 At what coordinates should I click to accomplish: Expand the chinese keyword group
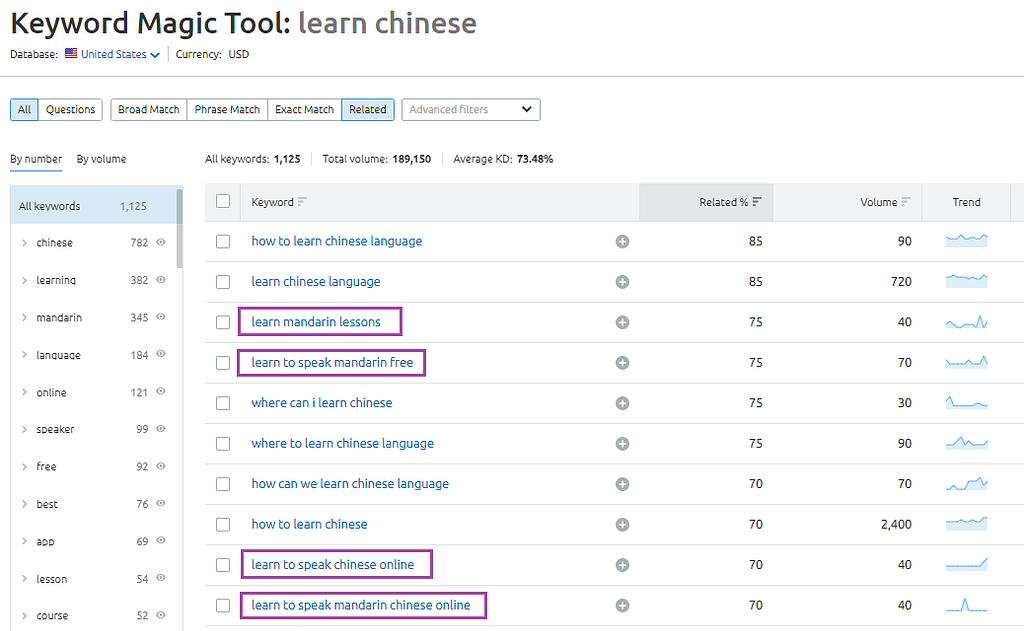pos(24,242)
